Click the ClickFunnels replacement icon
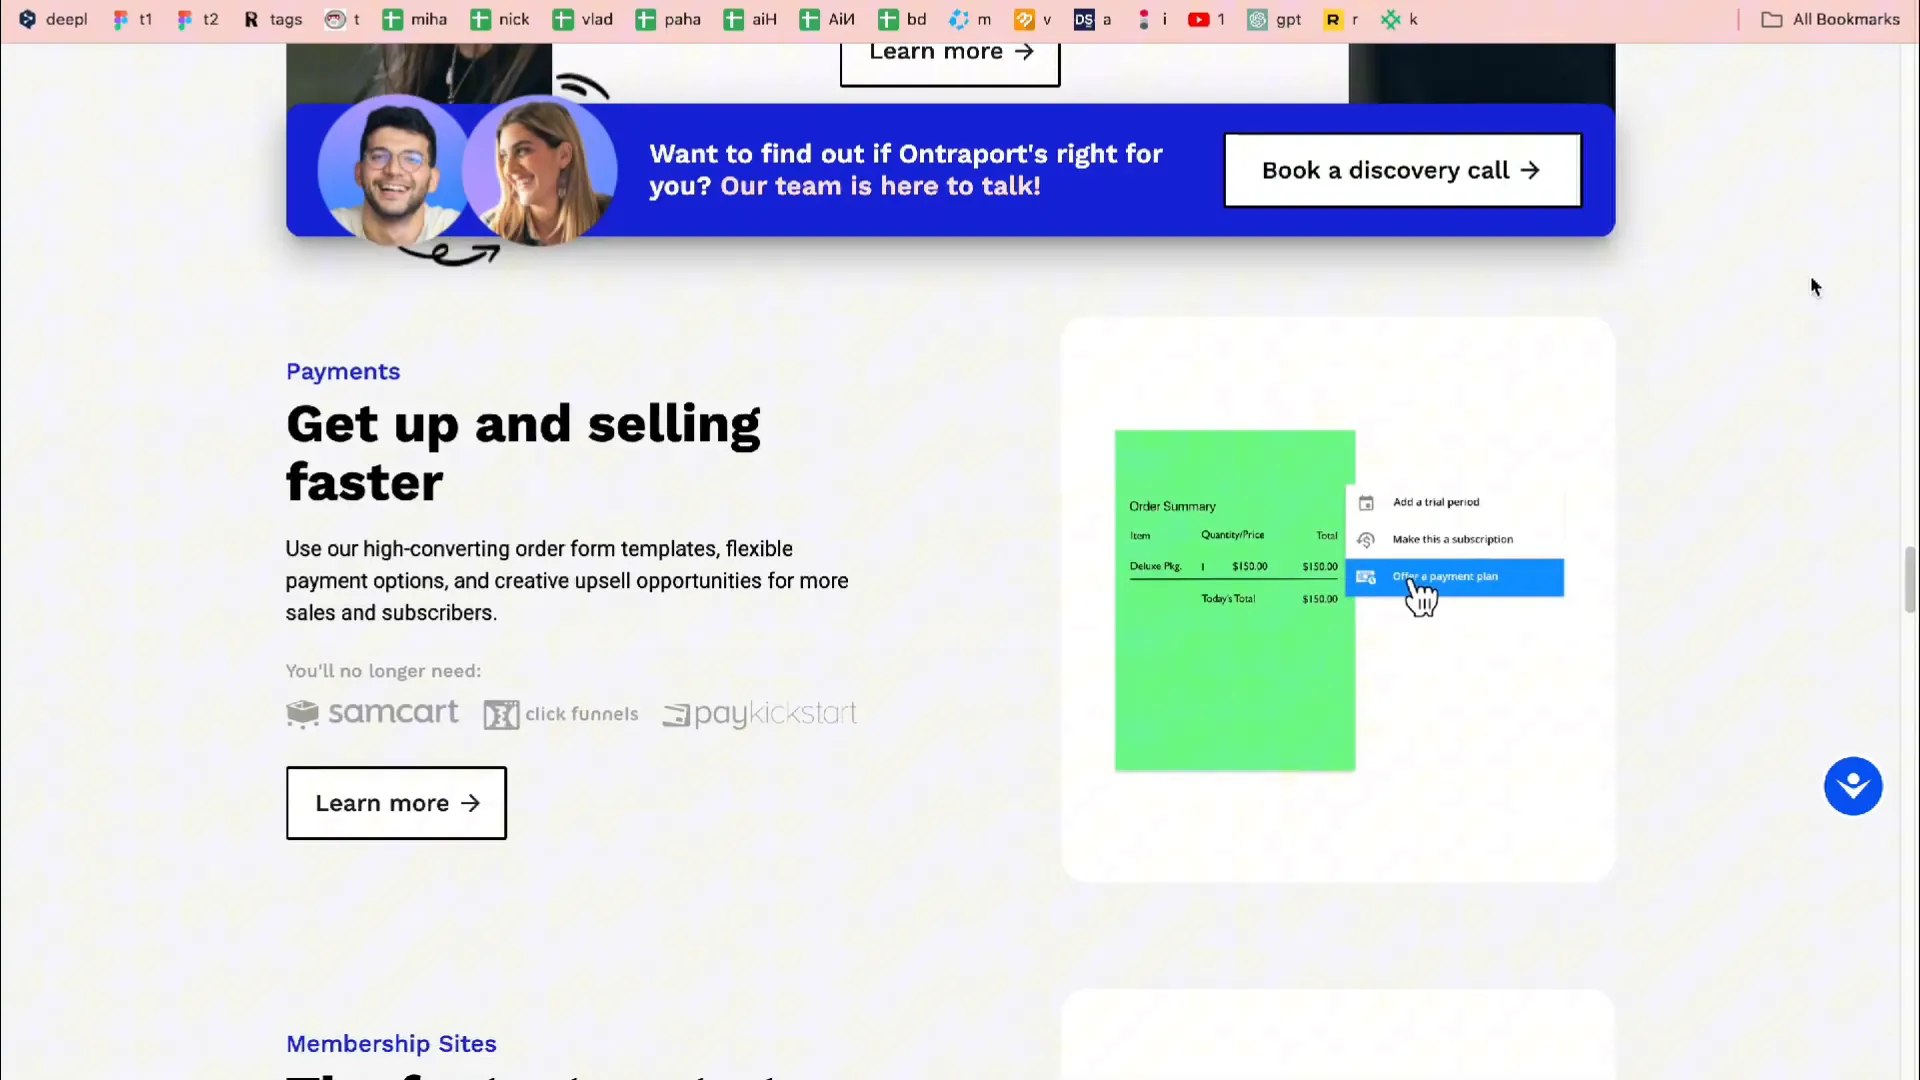 (x=498, y=713)
